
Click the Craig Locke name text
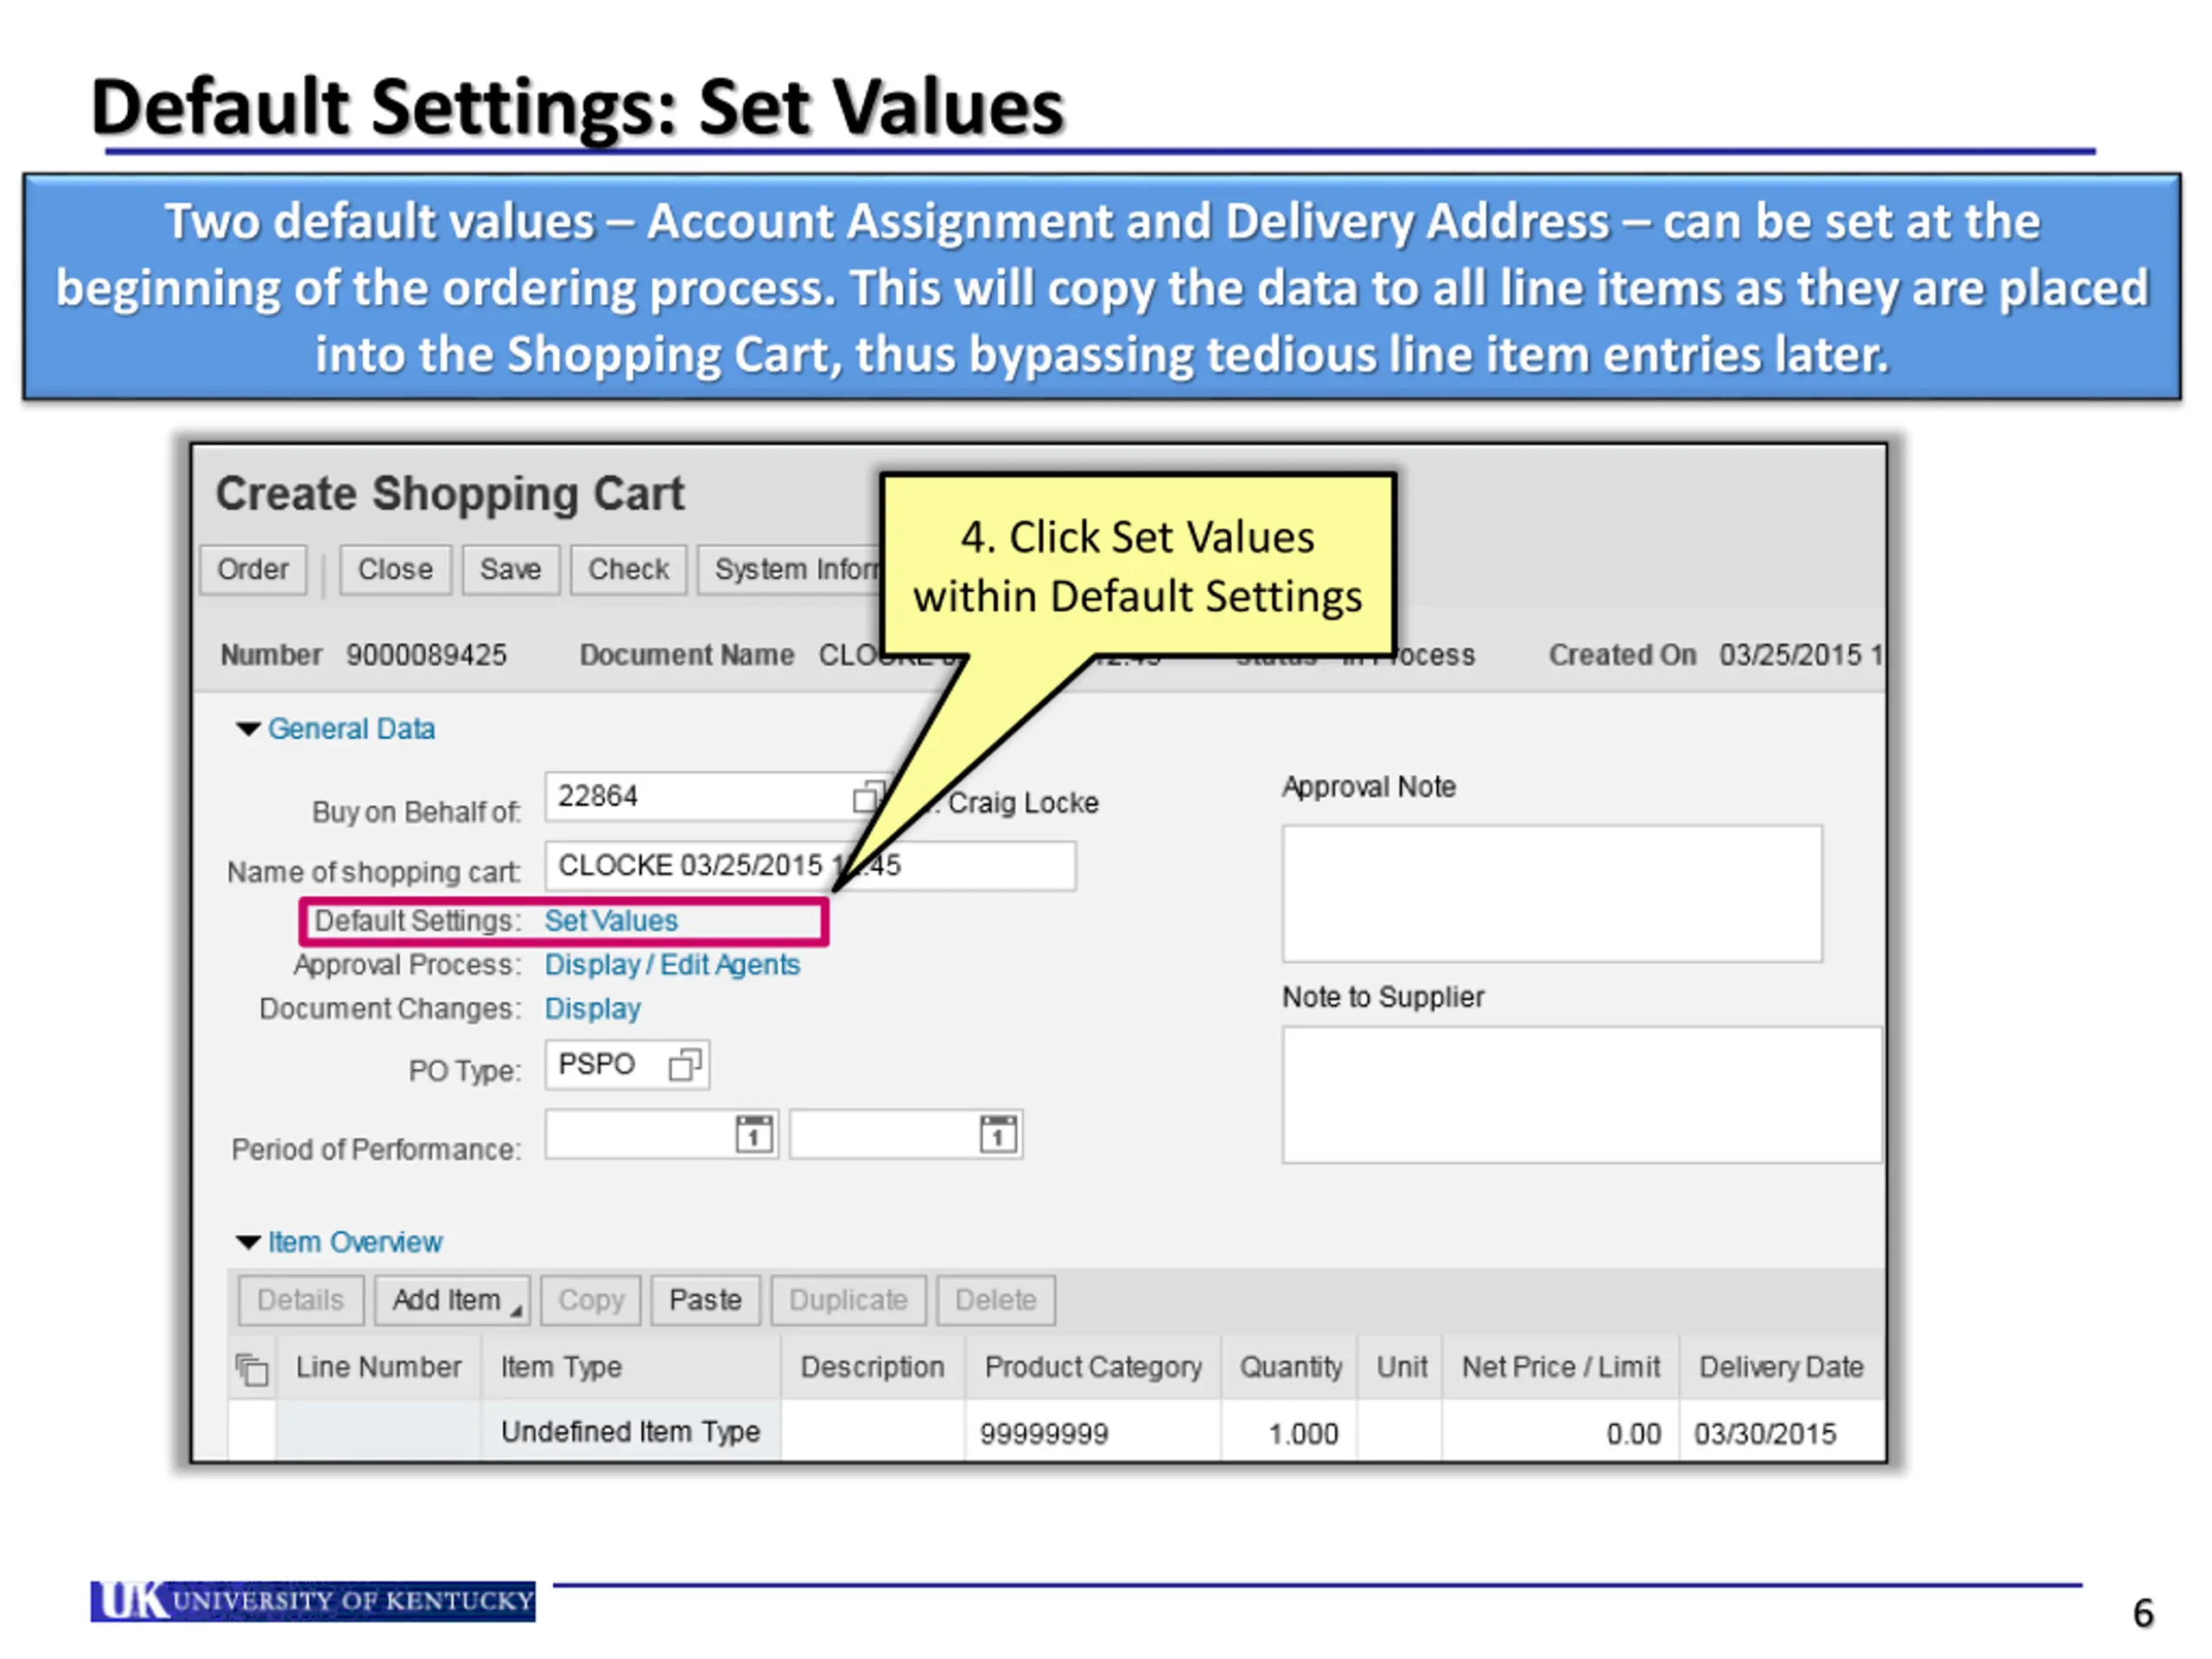(1023, 803)
